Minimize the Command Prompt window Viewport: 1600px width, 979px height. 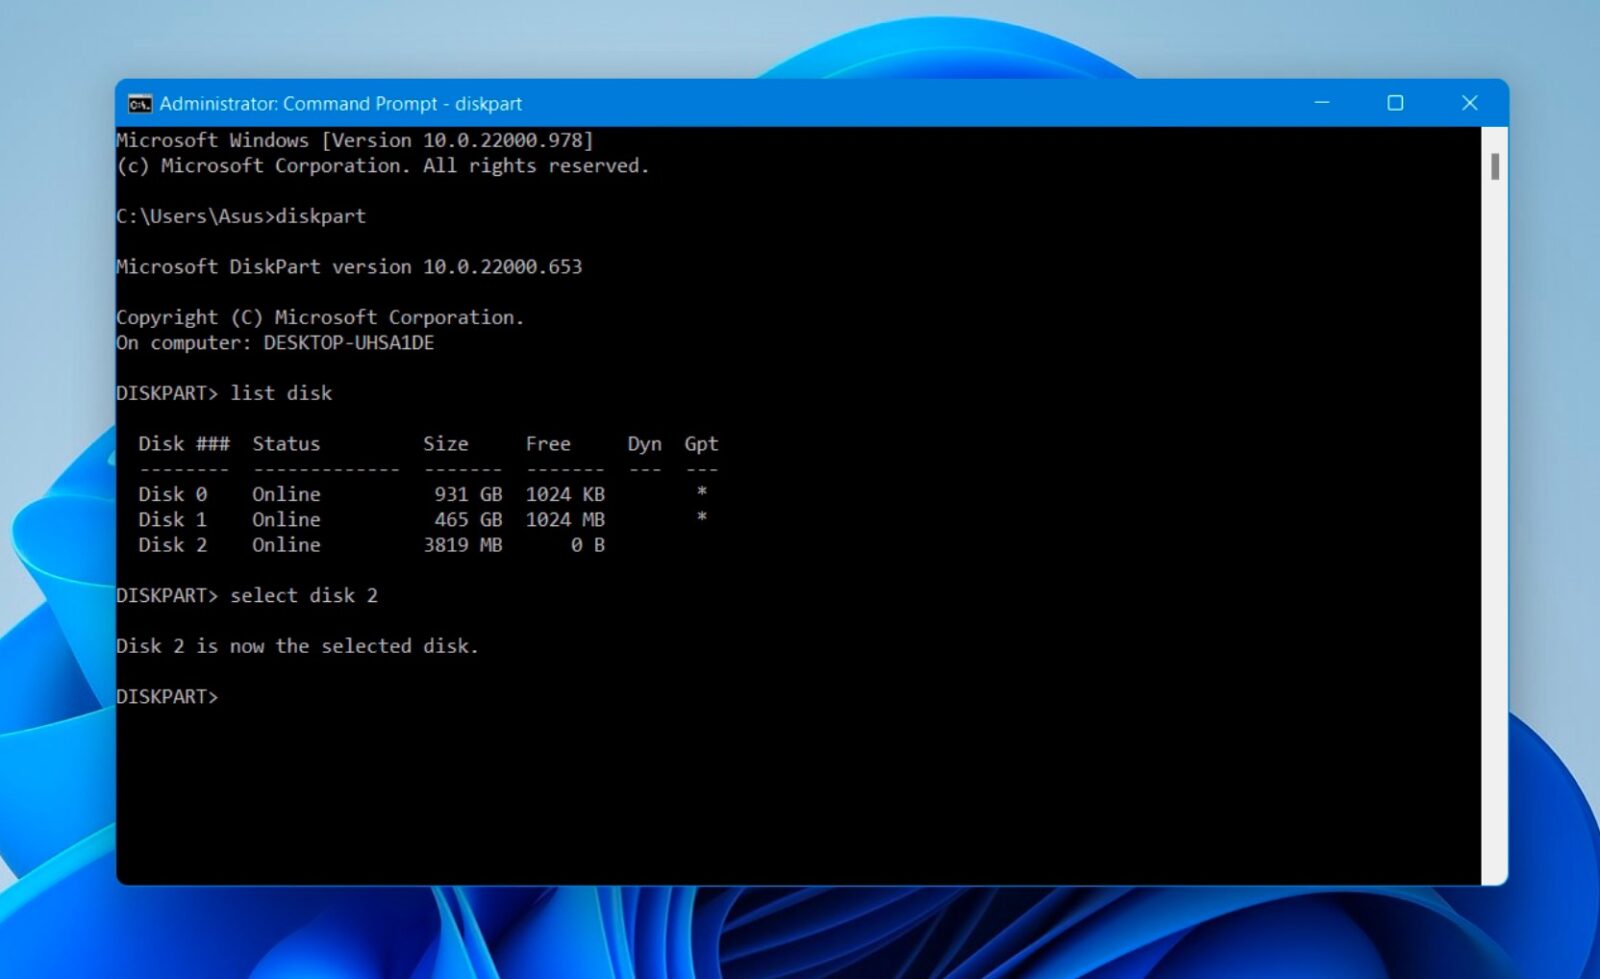pyautogui.click(x=1321, y=103)
